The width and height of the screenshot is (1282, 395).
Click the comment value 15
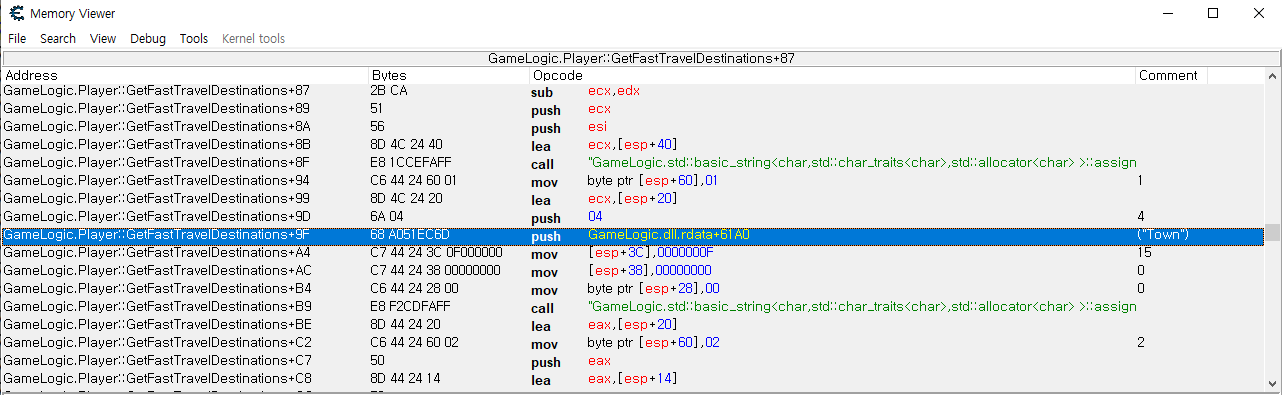(1144, 253)
